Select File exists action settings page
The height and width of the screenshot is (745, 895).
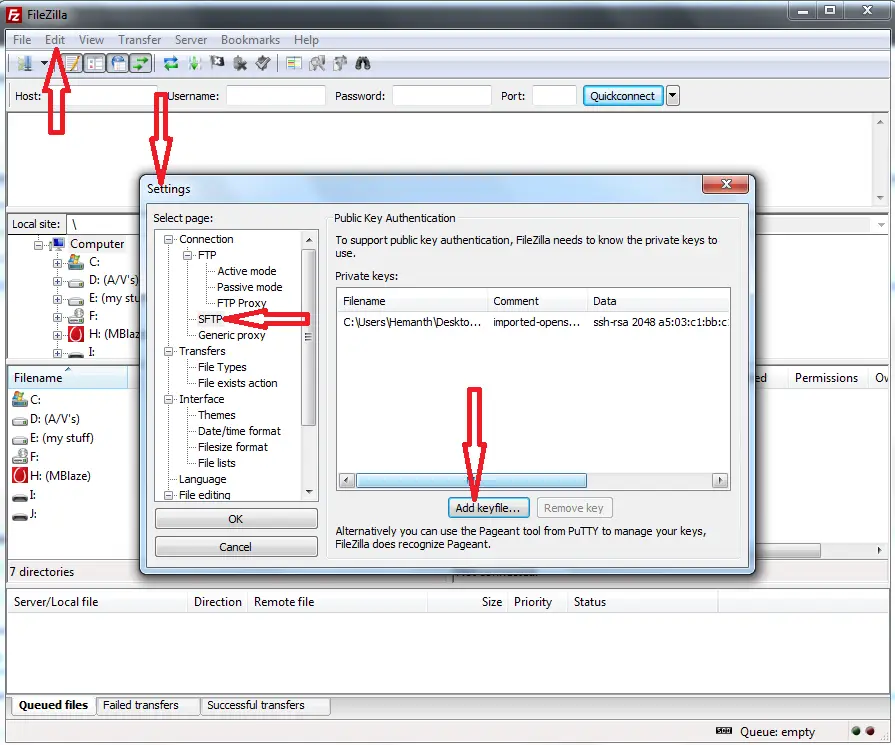click(237, 383)
